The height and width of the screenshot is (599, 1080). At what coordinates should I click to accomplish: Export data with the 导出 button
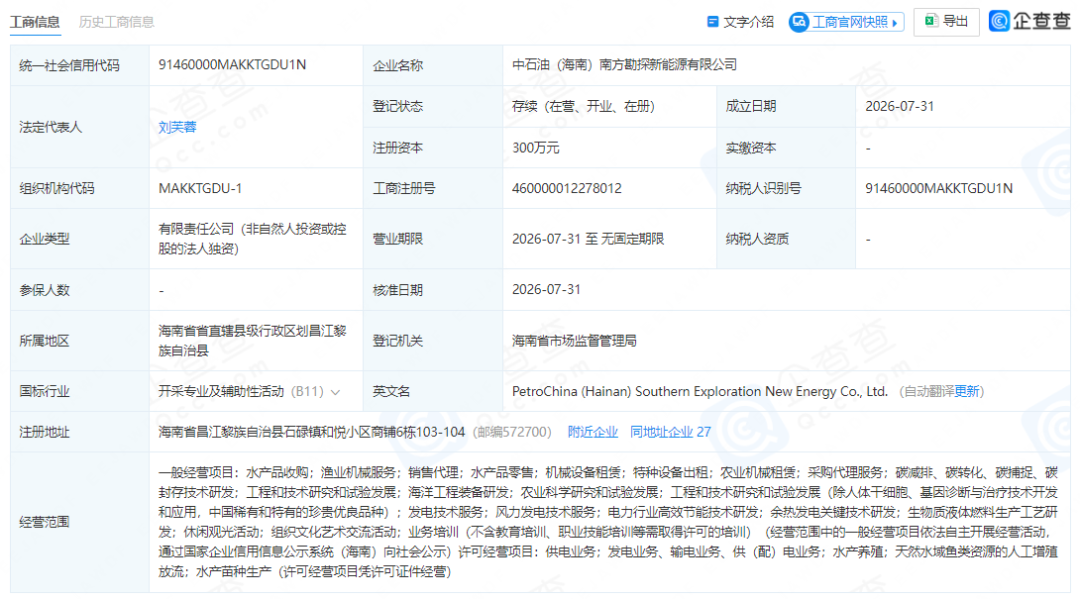[946, 22]
